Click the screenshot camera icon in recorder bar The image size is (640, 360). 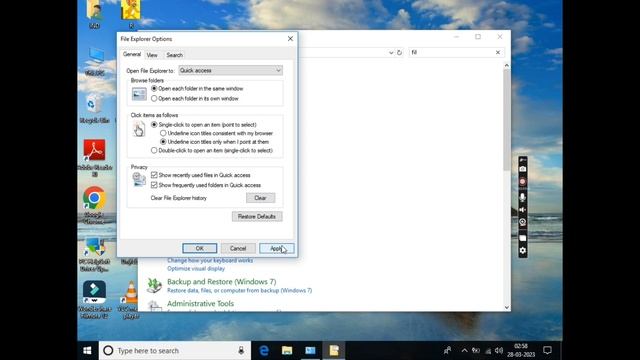point(522,169)
